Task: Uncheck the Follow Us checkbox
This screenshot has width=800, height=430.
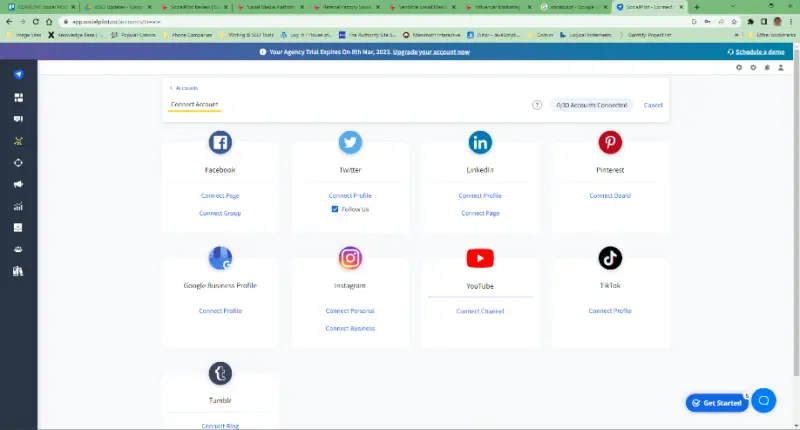Action: pos(335,210)
